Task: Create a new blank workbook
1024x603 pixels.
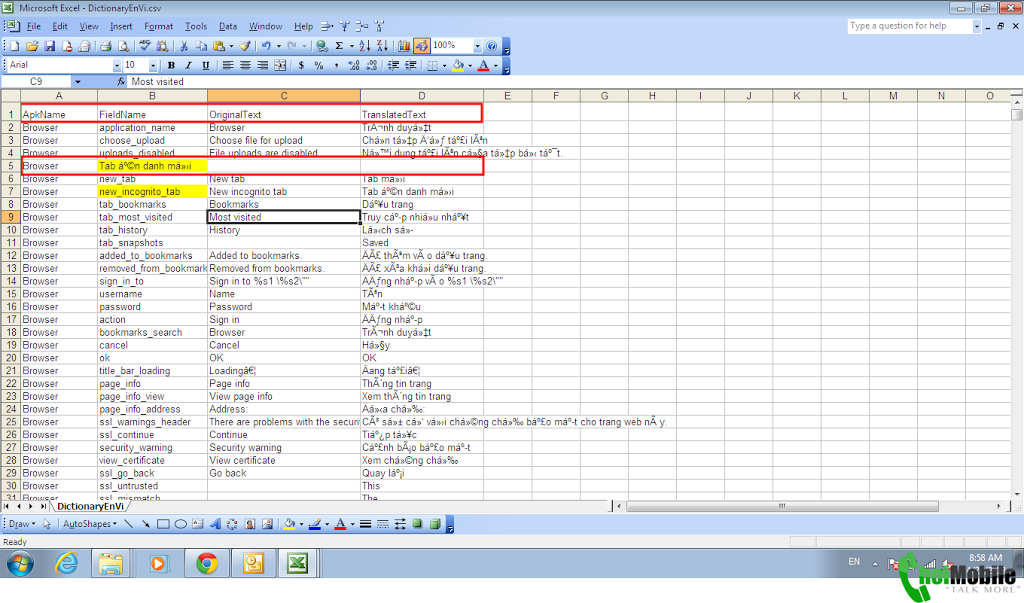Action: [x=14, y=46]
